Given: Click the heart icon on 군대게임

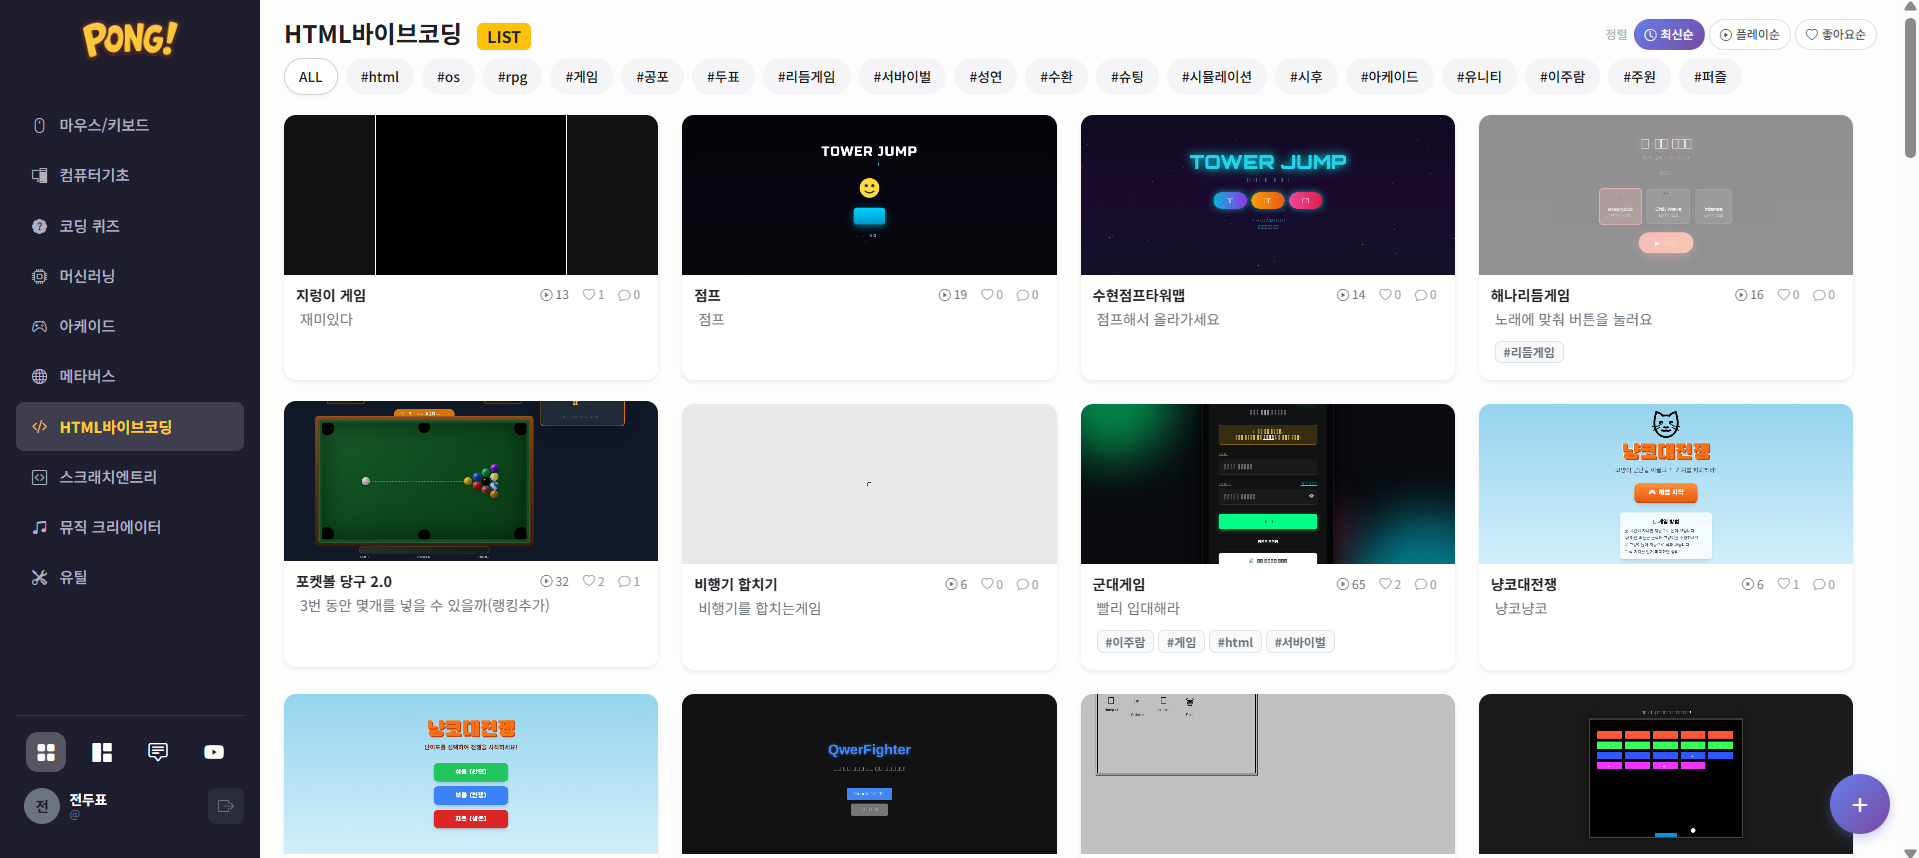Looking at the screenshot, I should pos(1385,584).
